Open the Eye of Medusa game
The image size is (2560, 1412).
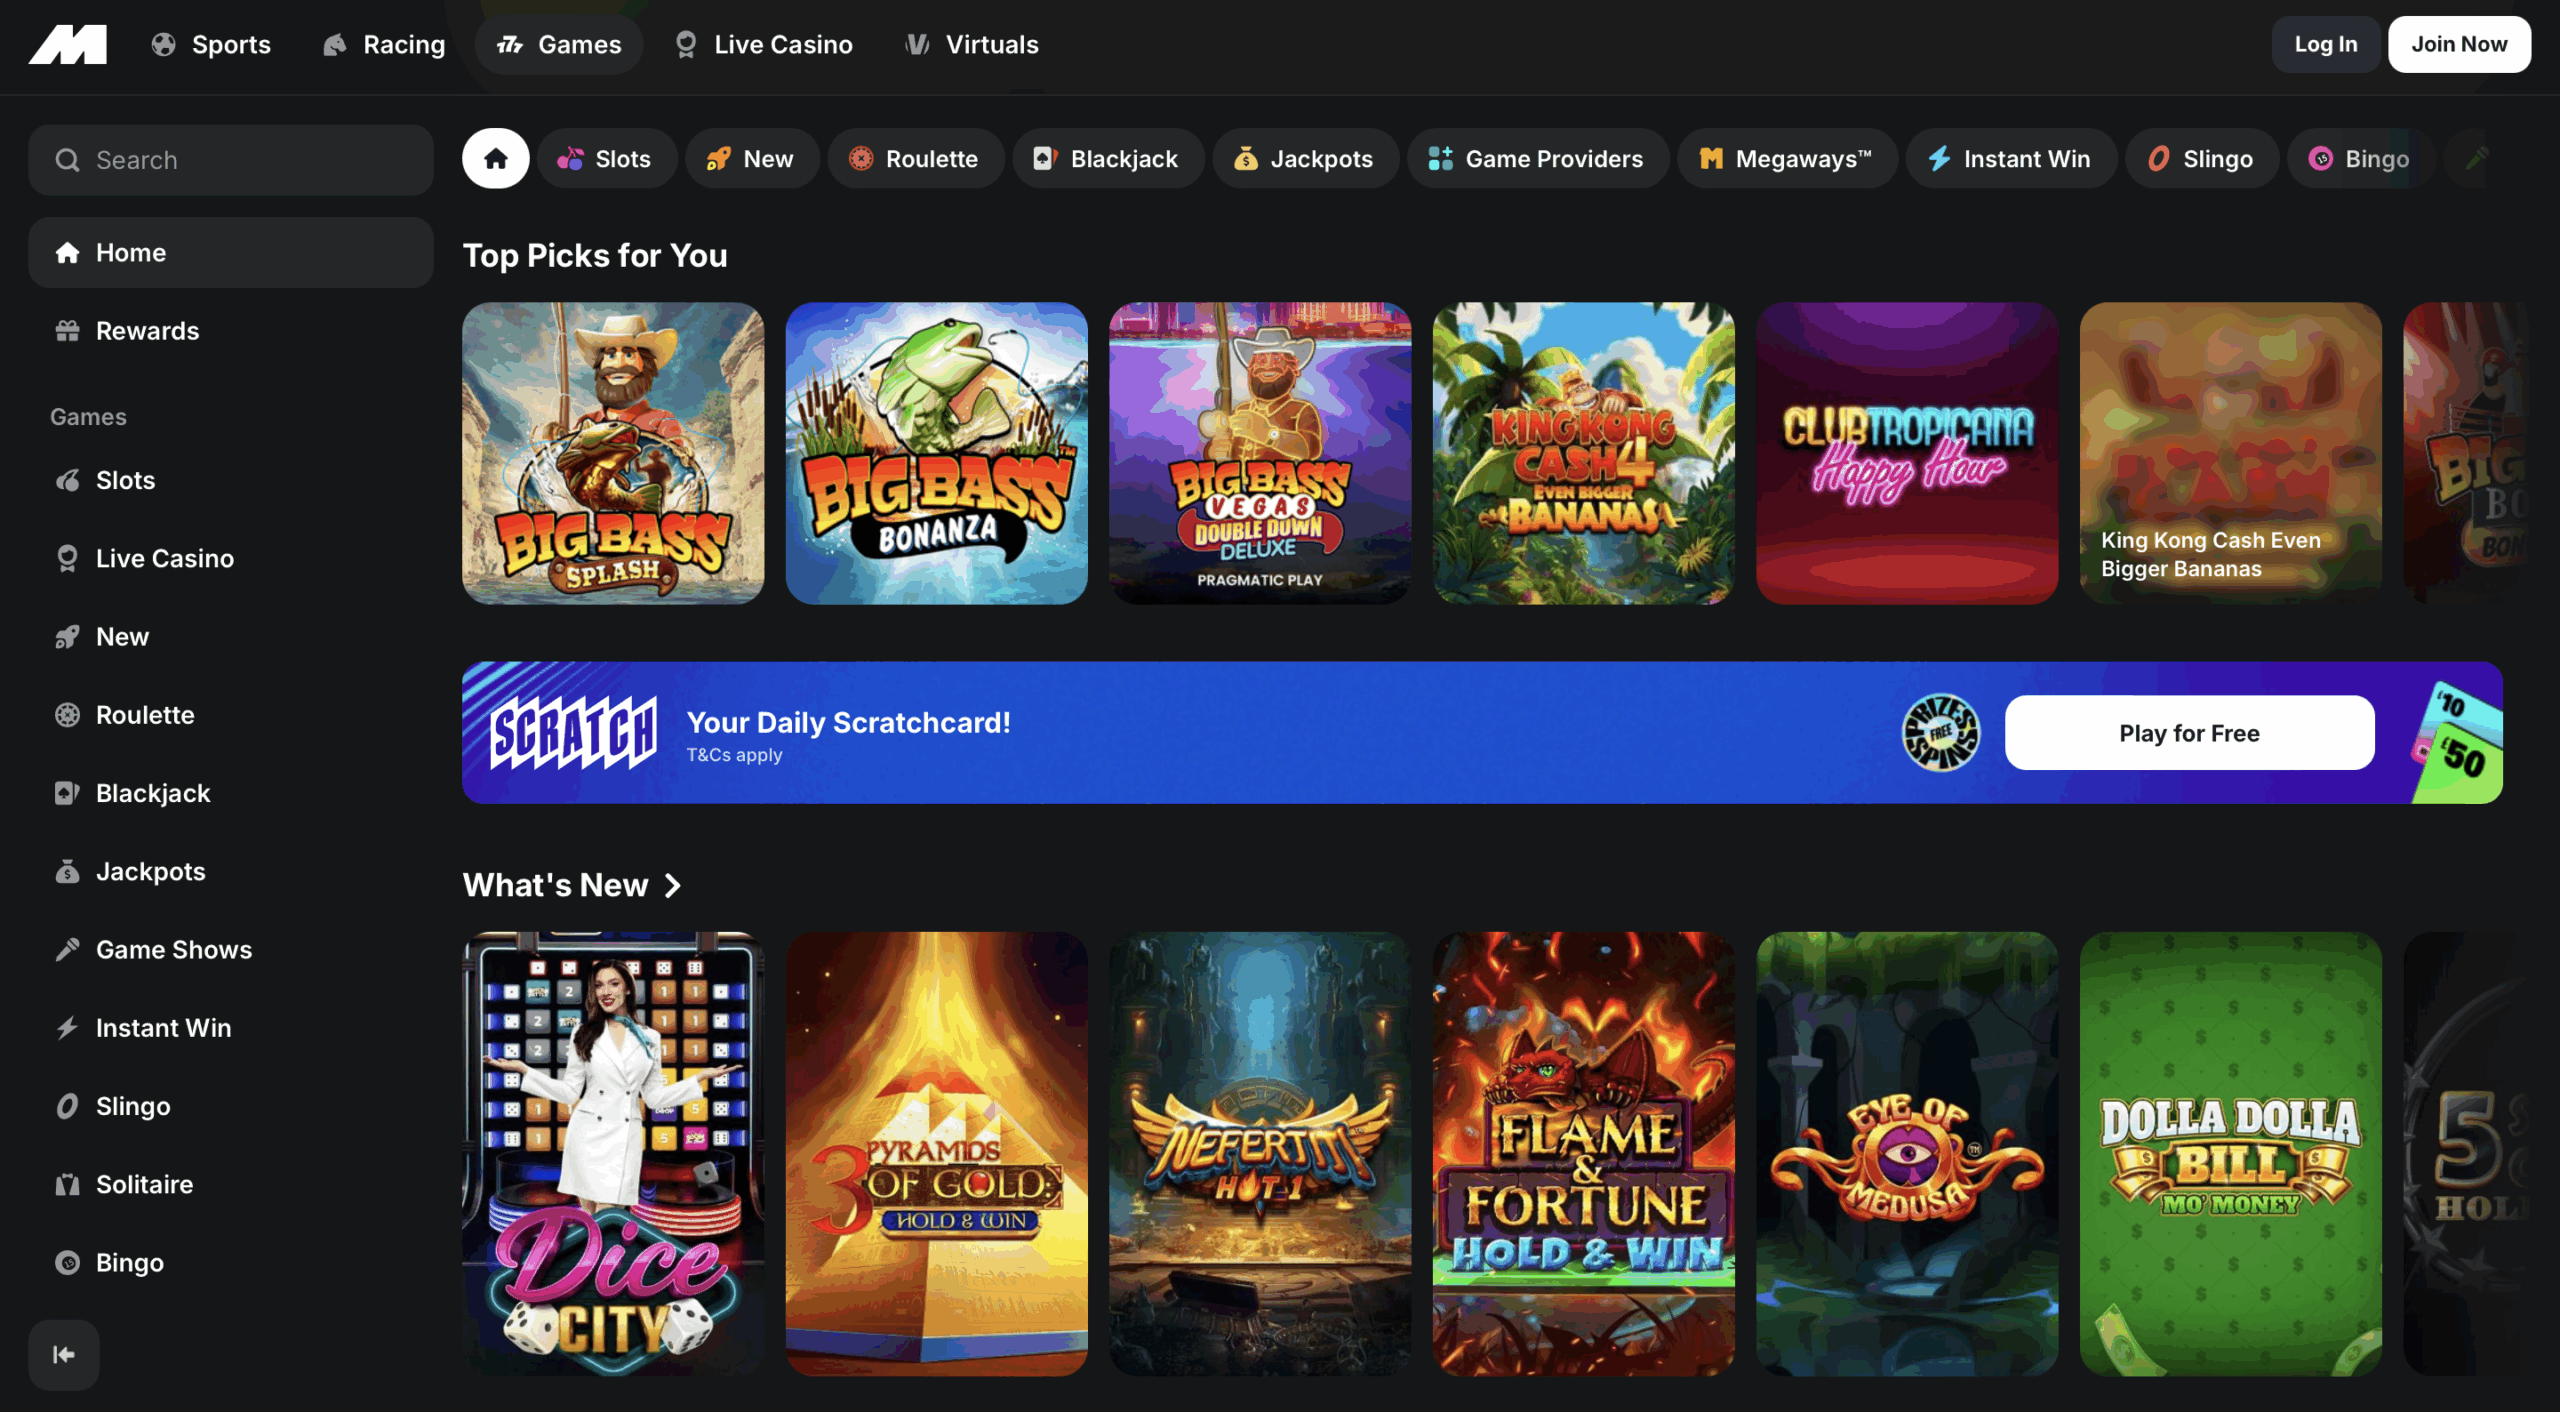tap(1907, 1154)
